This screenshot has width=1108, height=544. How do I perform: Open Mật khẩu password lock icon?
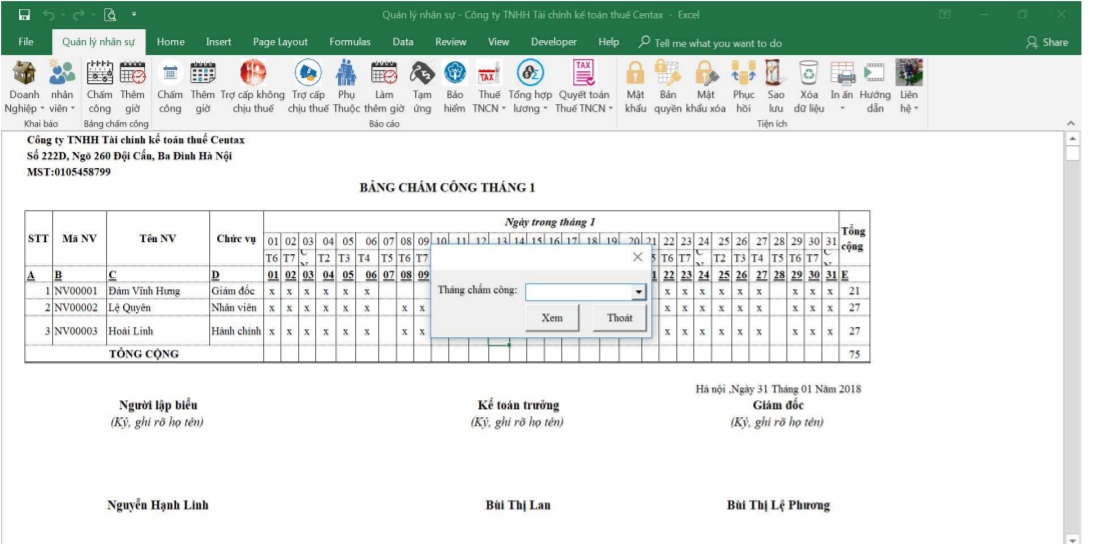635,74
